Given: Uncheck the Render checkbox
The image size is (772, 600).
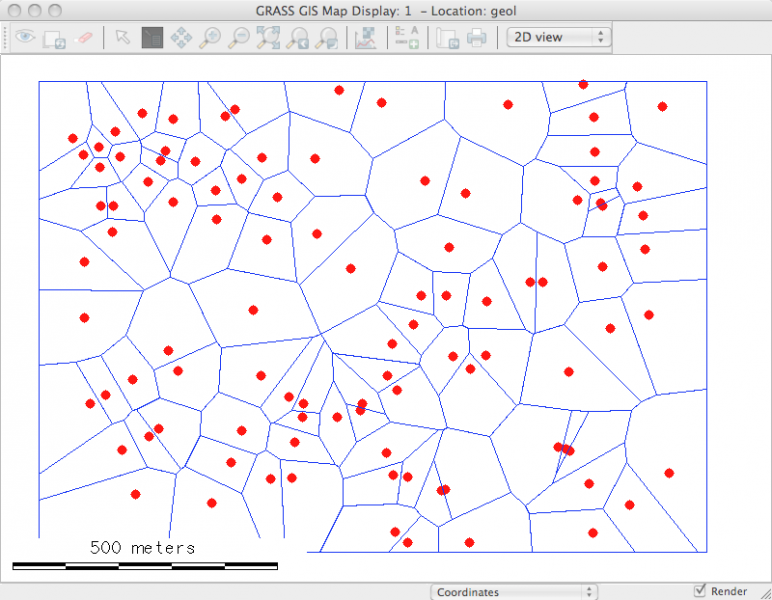Looking at the screenshot, I should [x=700, y=591].
